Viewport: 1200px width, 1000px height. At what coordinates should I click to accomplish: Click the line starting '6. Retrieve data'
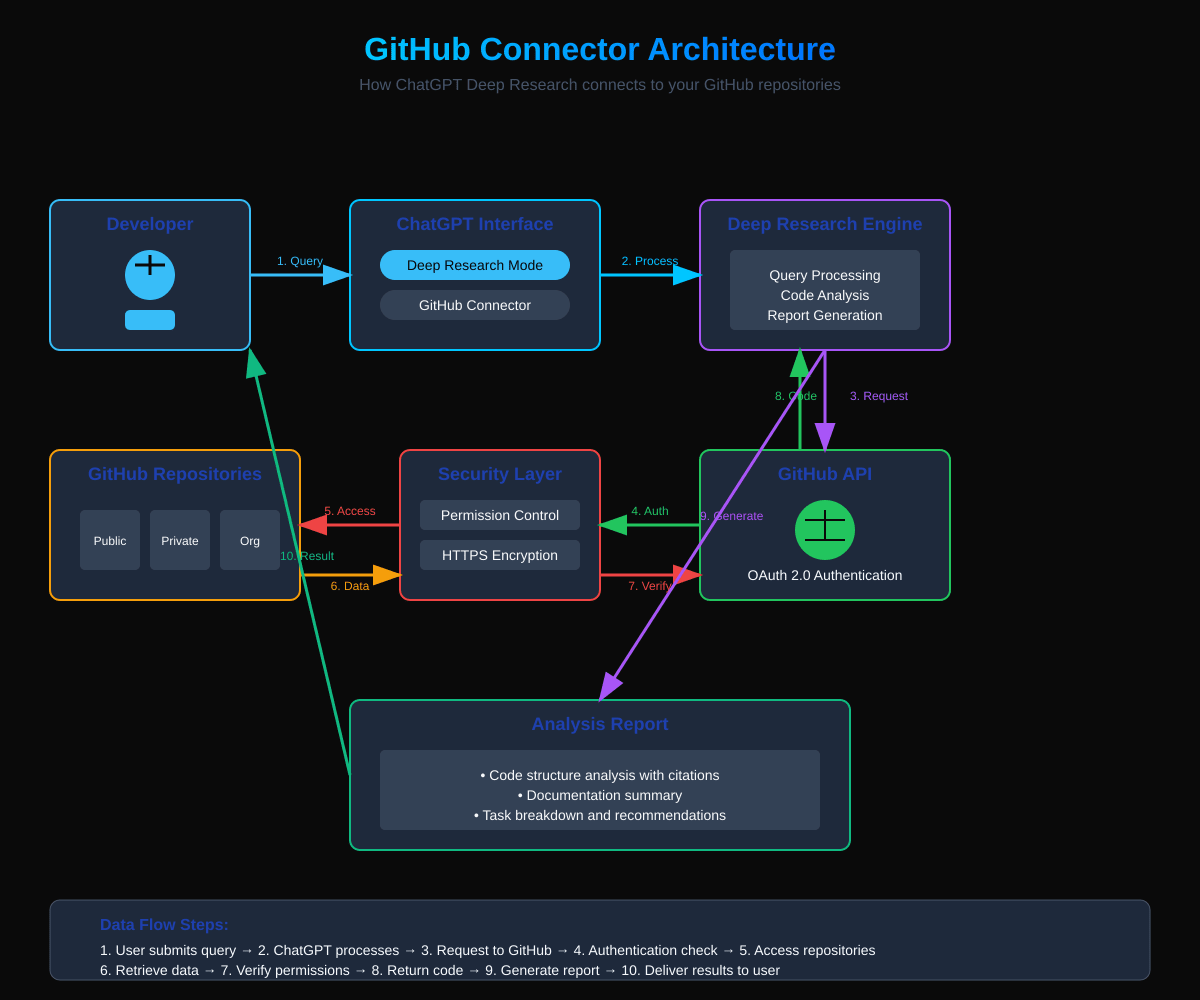coord(440,970)
